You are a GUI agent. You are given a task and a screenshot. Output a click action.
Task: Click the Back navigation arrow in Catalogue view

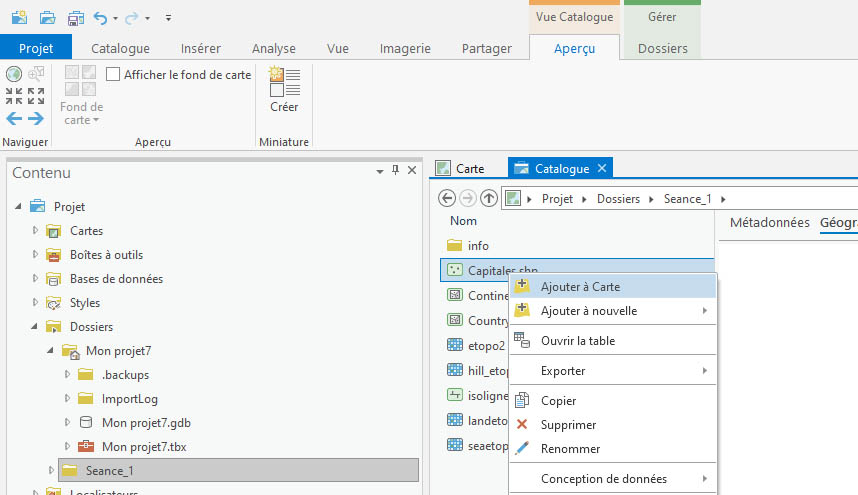447,198
